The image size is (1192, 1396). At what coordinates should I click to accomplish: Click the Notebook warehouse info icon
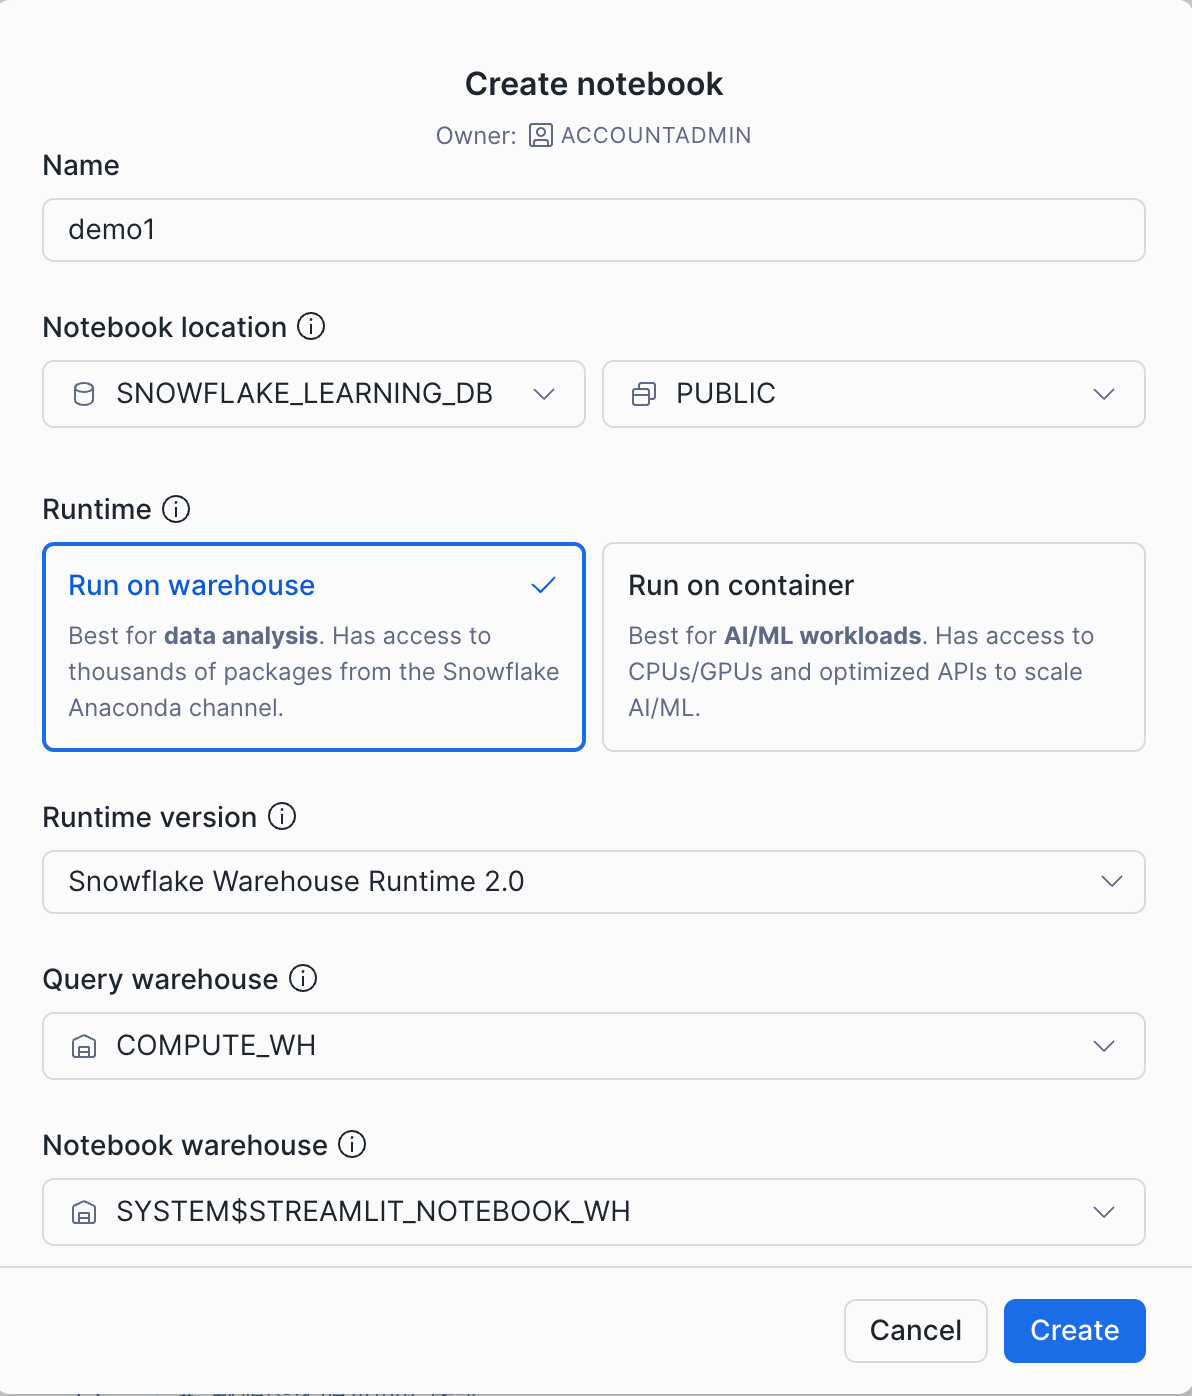(x=352, y=1145)
